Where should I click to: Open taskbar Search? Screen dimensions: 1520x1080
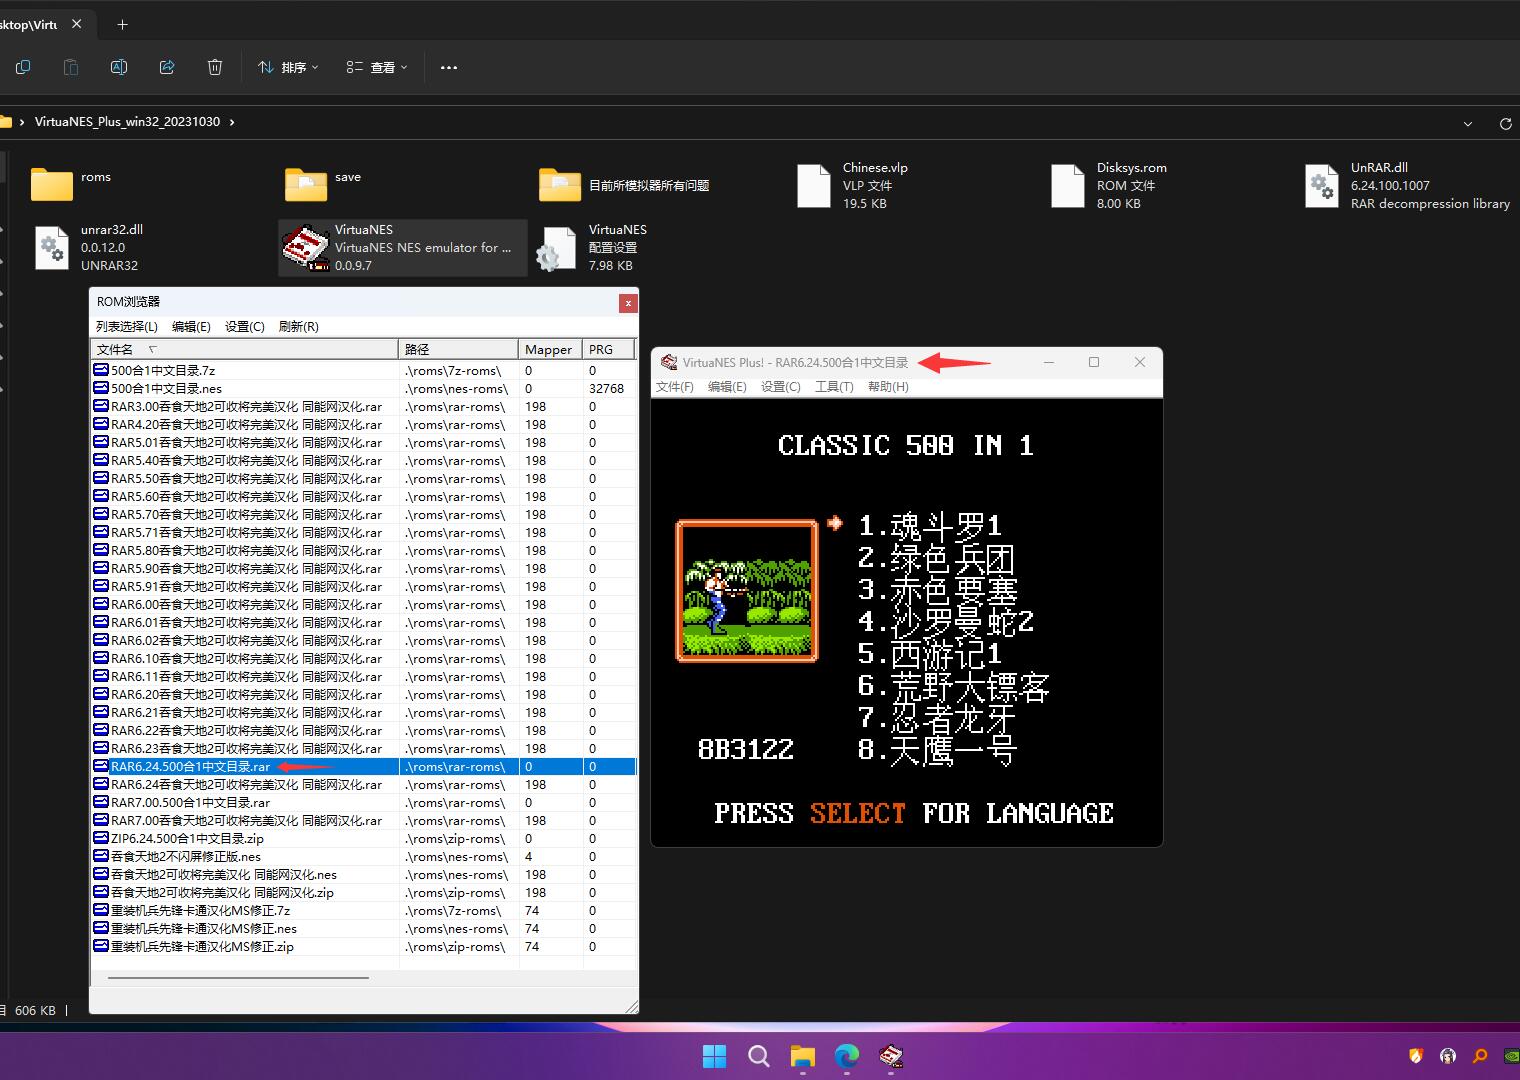(759, 1056)
